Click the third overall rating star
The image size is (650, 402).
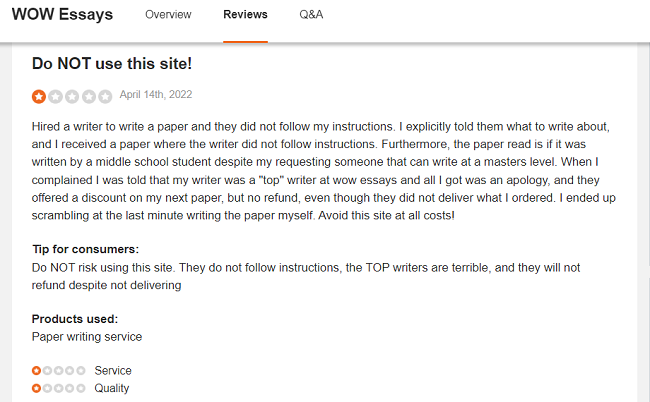click(x=72, y=97)
